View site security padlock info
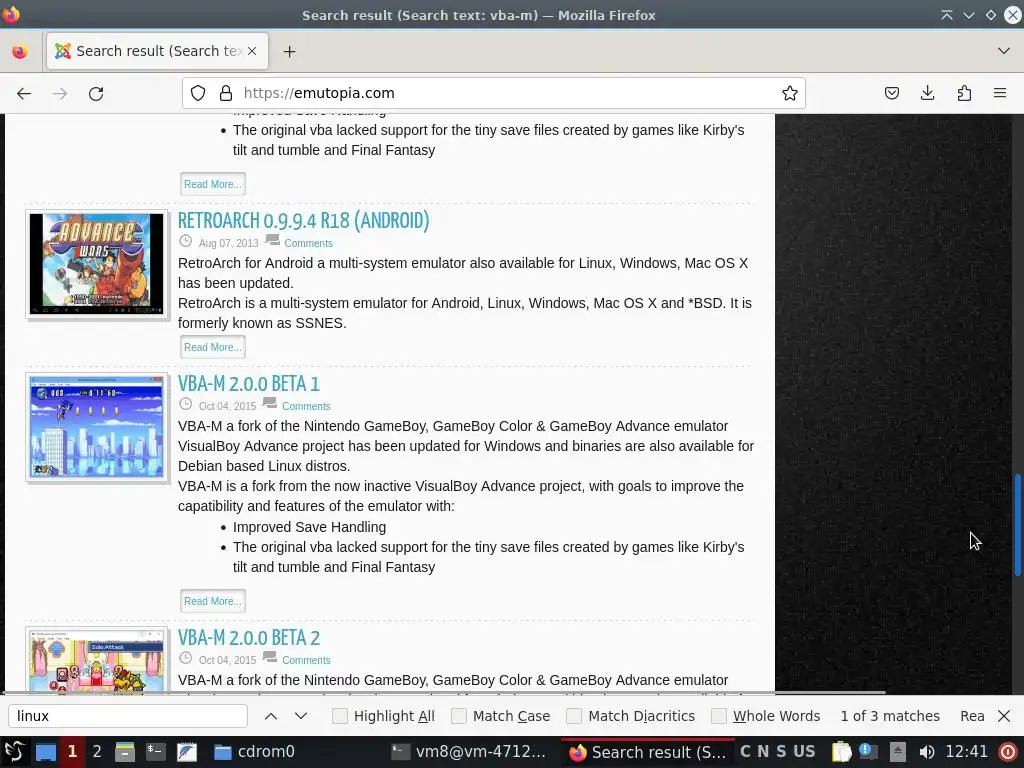1024x768 pixels. [226, 93]
